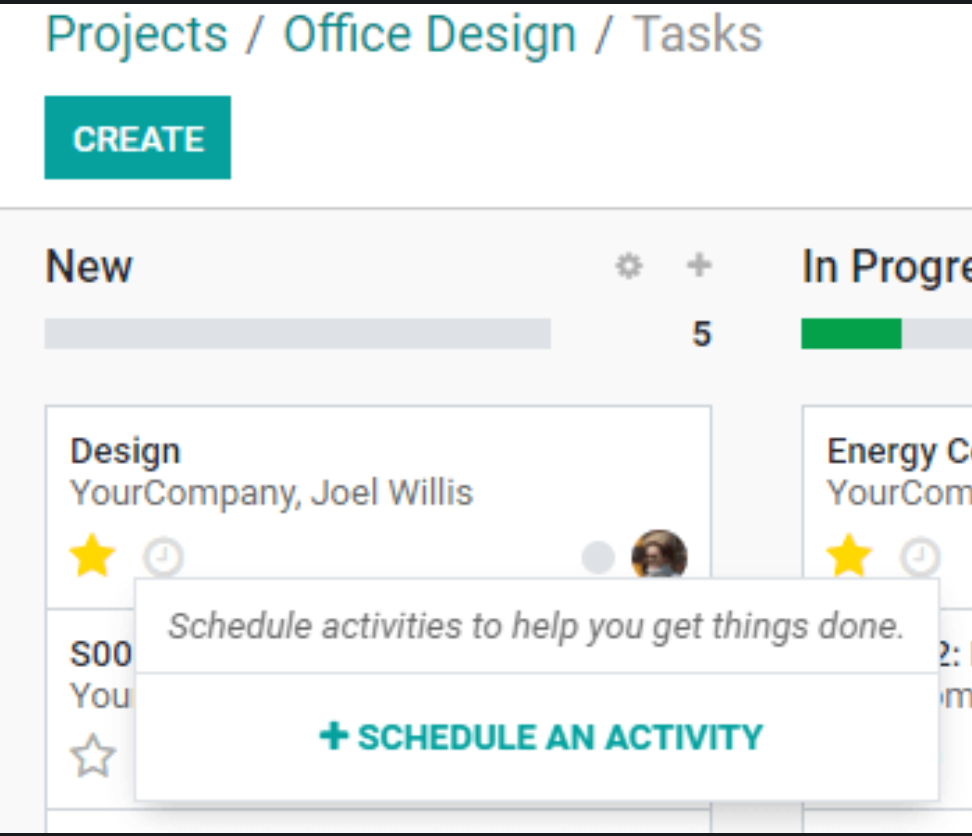972x836 pixels.
Task: Click Joel Willis avatar on Design task
Action: [x=659, y=553]
